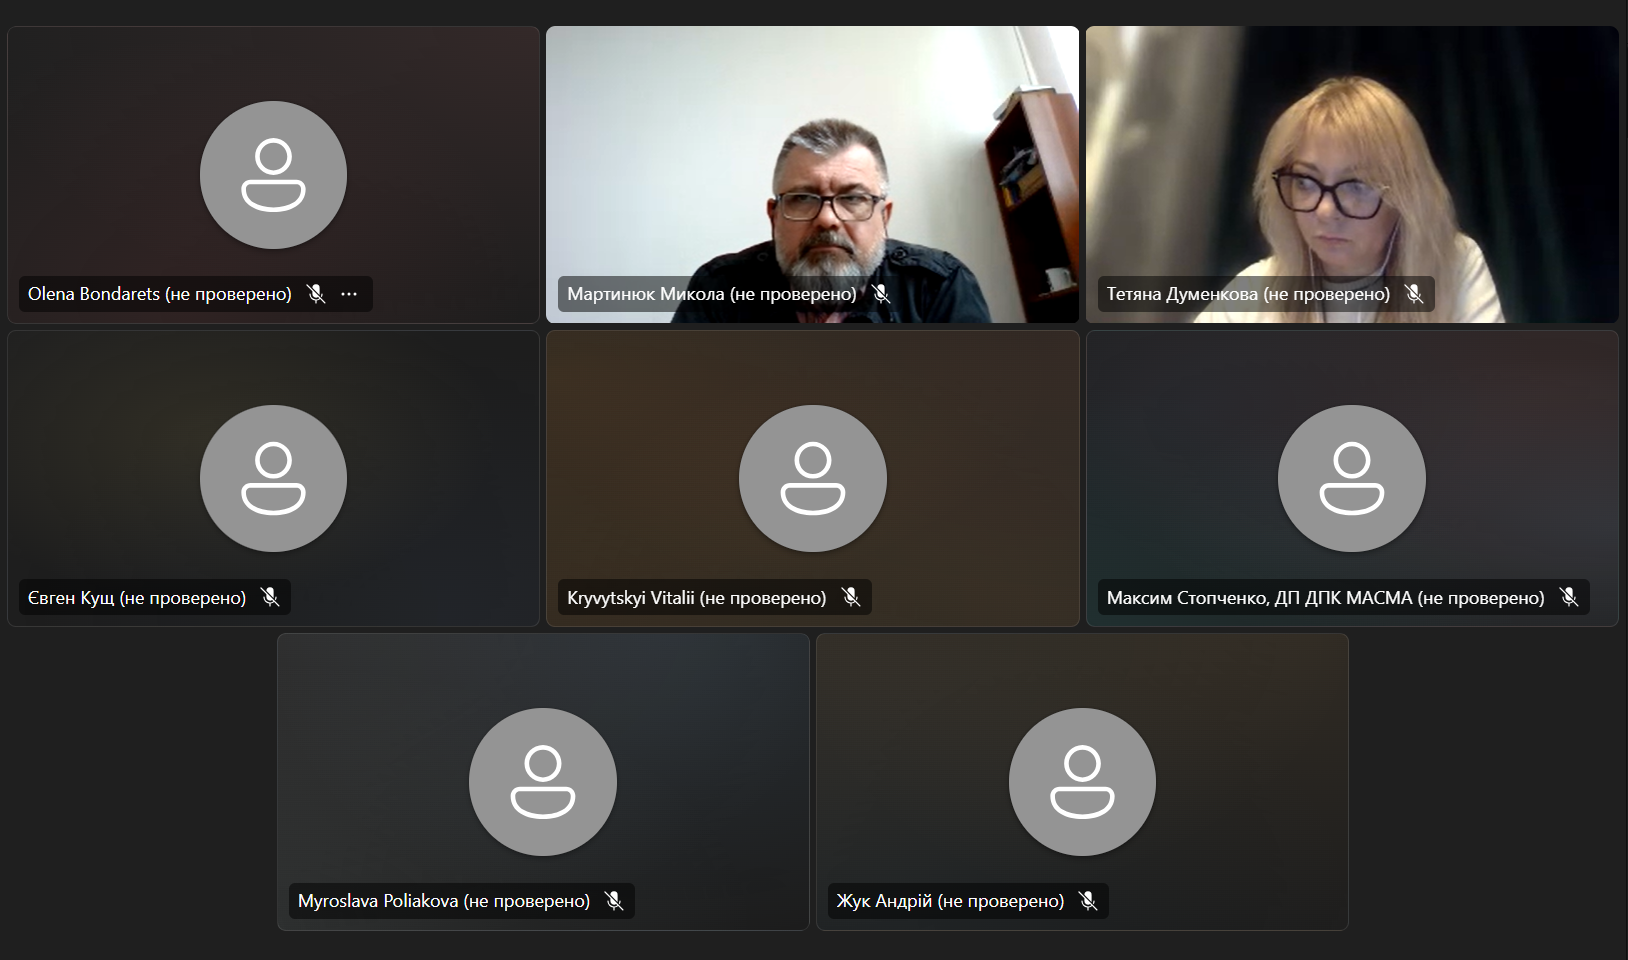Image resolution: width=1628 pixels, height=960 pixels.
Task: Click the Жук Андрій name label
Action: click(950, 901)
